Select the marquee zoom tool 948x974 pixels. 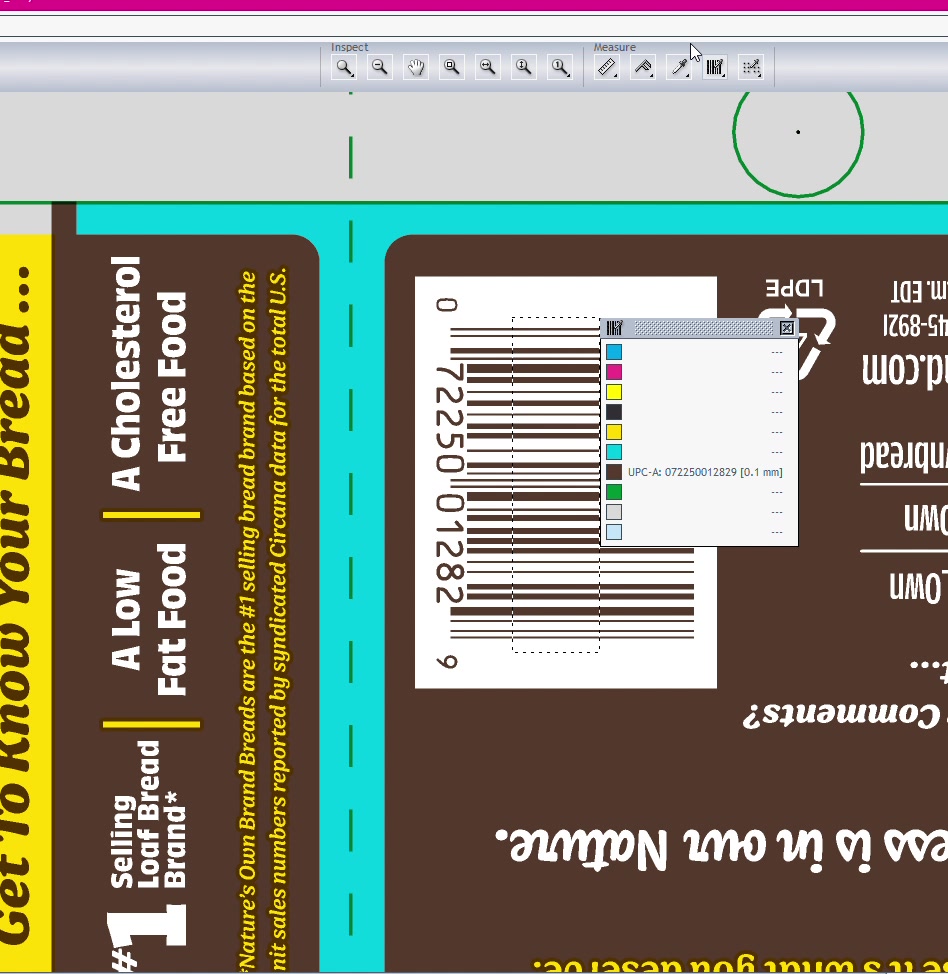tap(452, 67)
